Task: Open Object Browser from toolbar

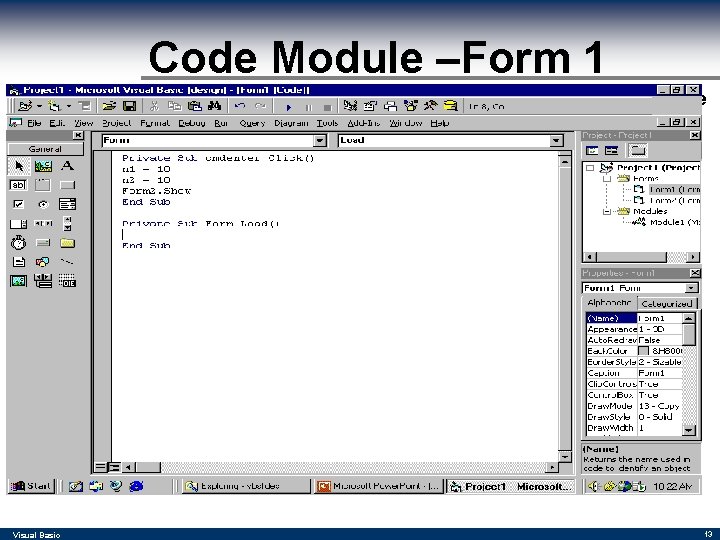Action: coord(411,106)
